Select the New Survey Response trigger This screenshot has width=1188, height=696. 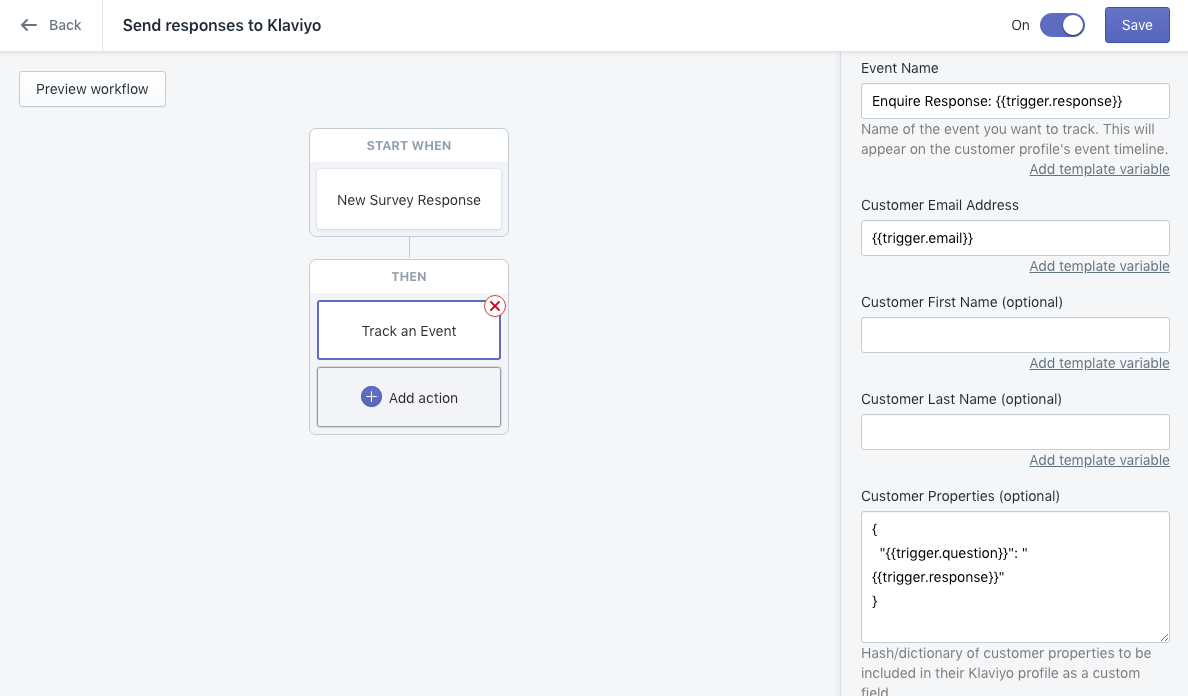[408, 200]
